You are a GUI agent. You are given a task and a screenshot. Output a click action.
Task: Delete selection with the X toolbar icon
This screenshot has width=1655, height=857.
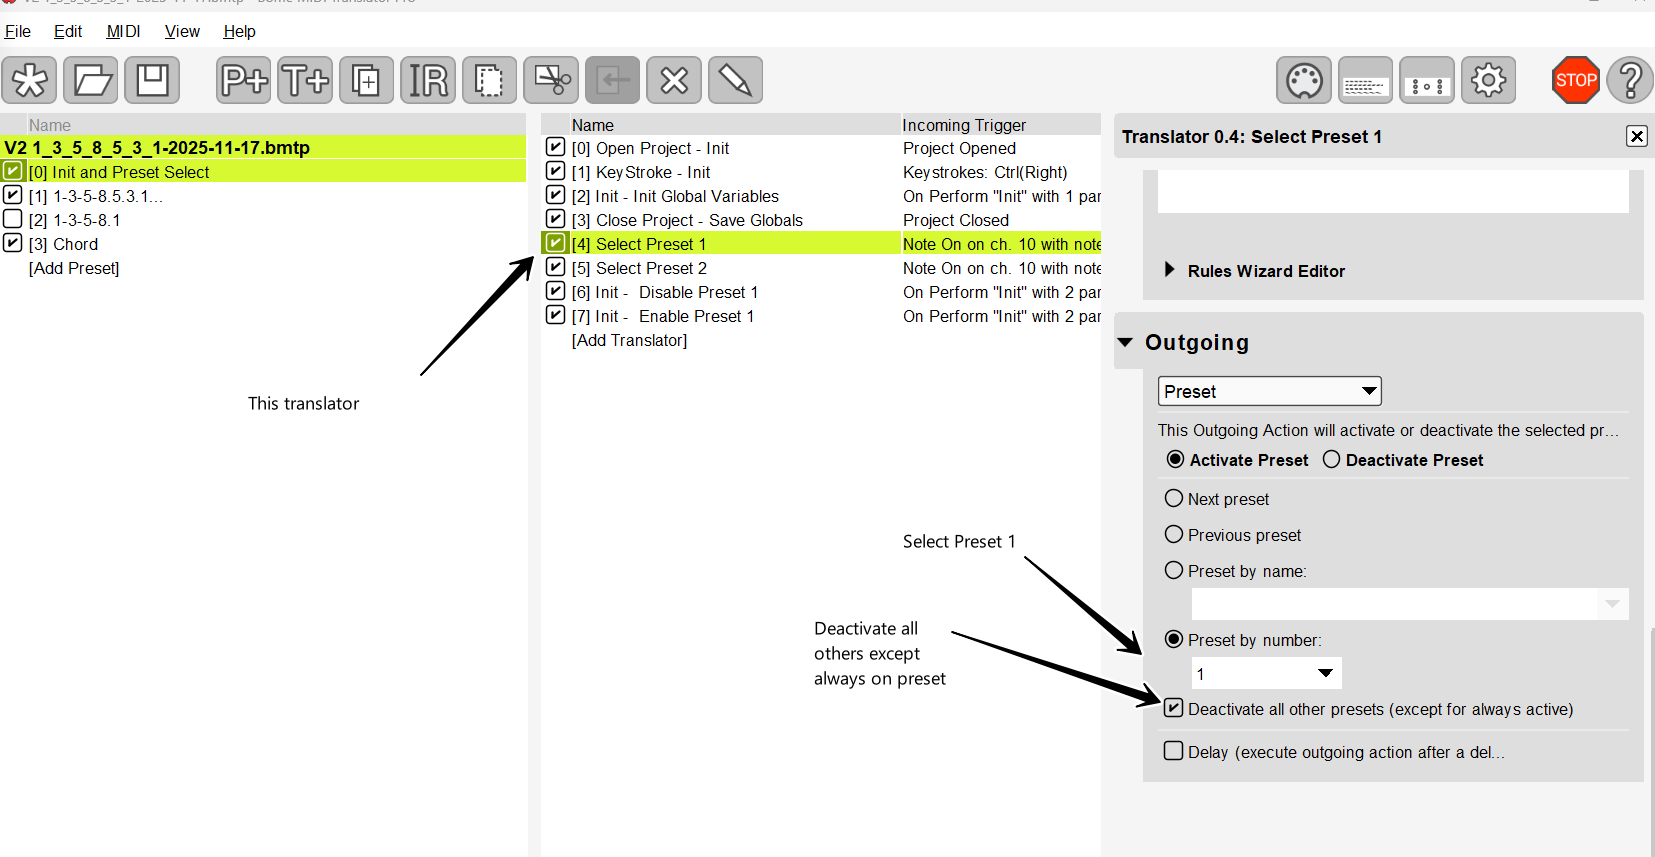[x=674, y=80]
